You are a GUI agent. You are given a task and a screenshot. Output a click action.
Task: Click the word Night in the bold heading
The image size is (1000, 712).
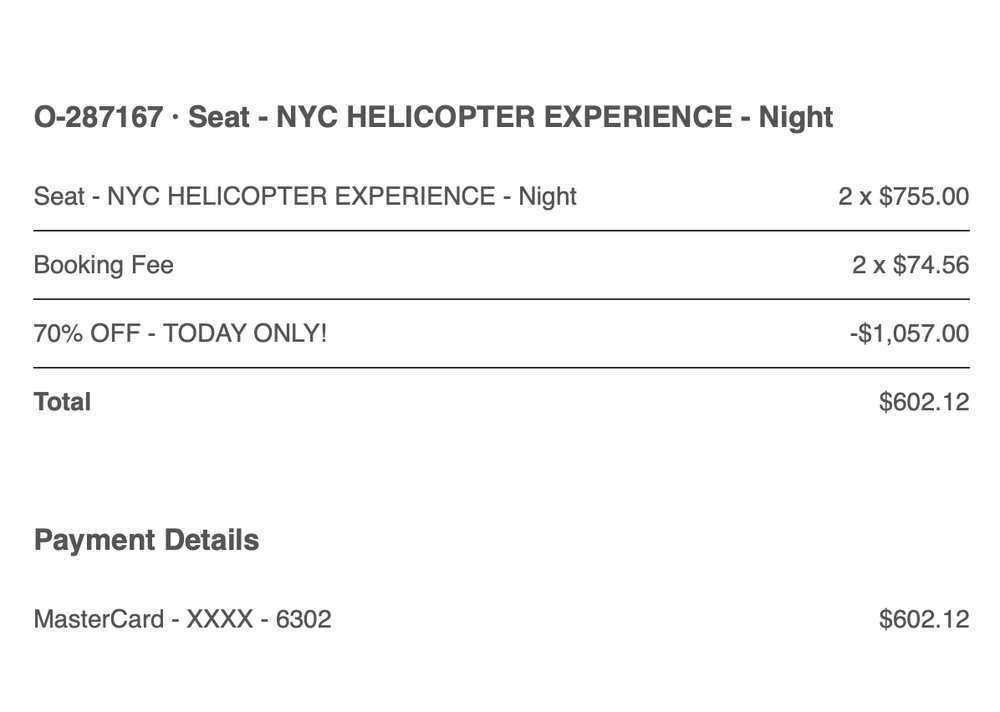point(795,118)
